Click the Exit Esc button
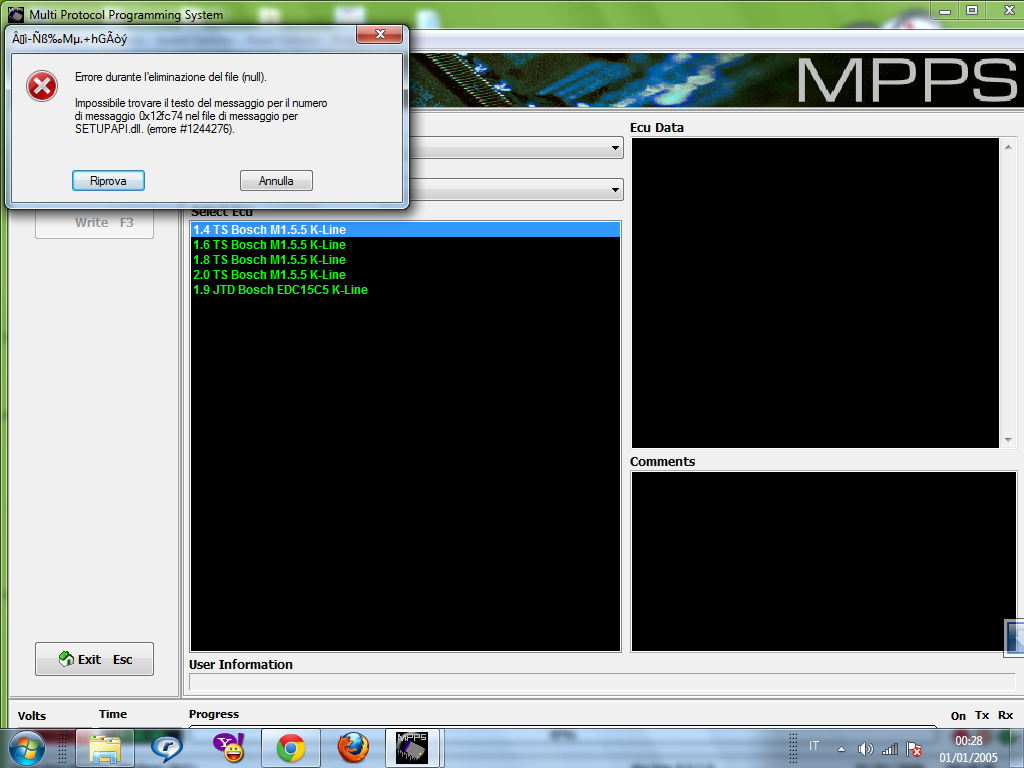The height and width of the screenshot is (768, 1024). pos(94,659)
